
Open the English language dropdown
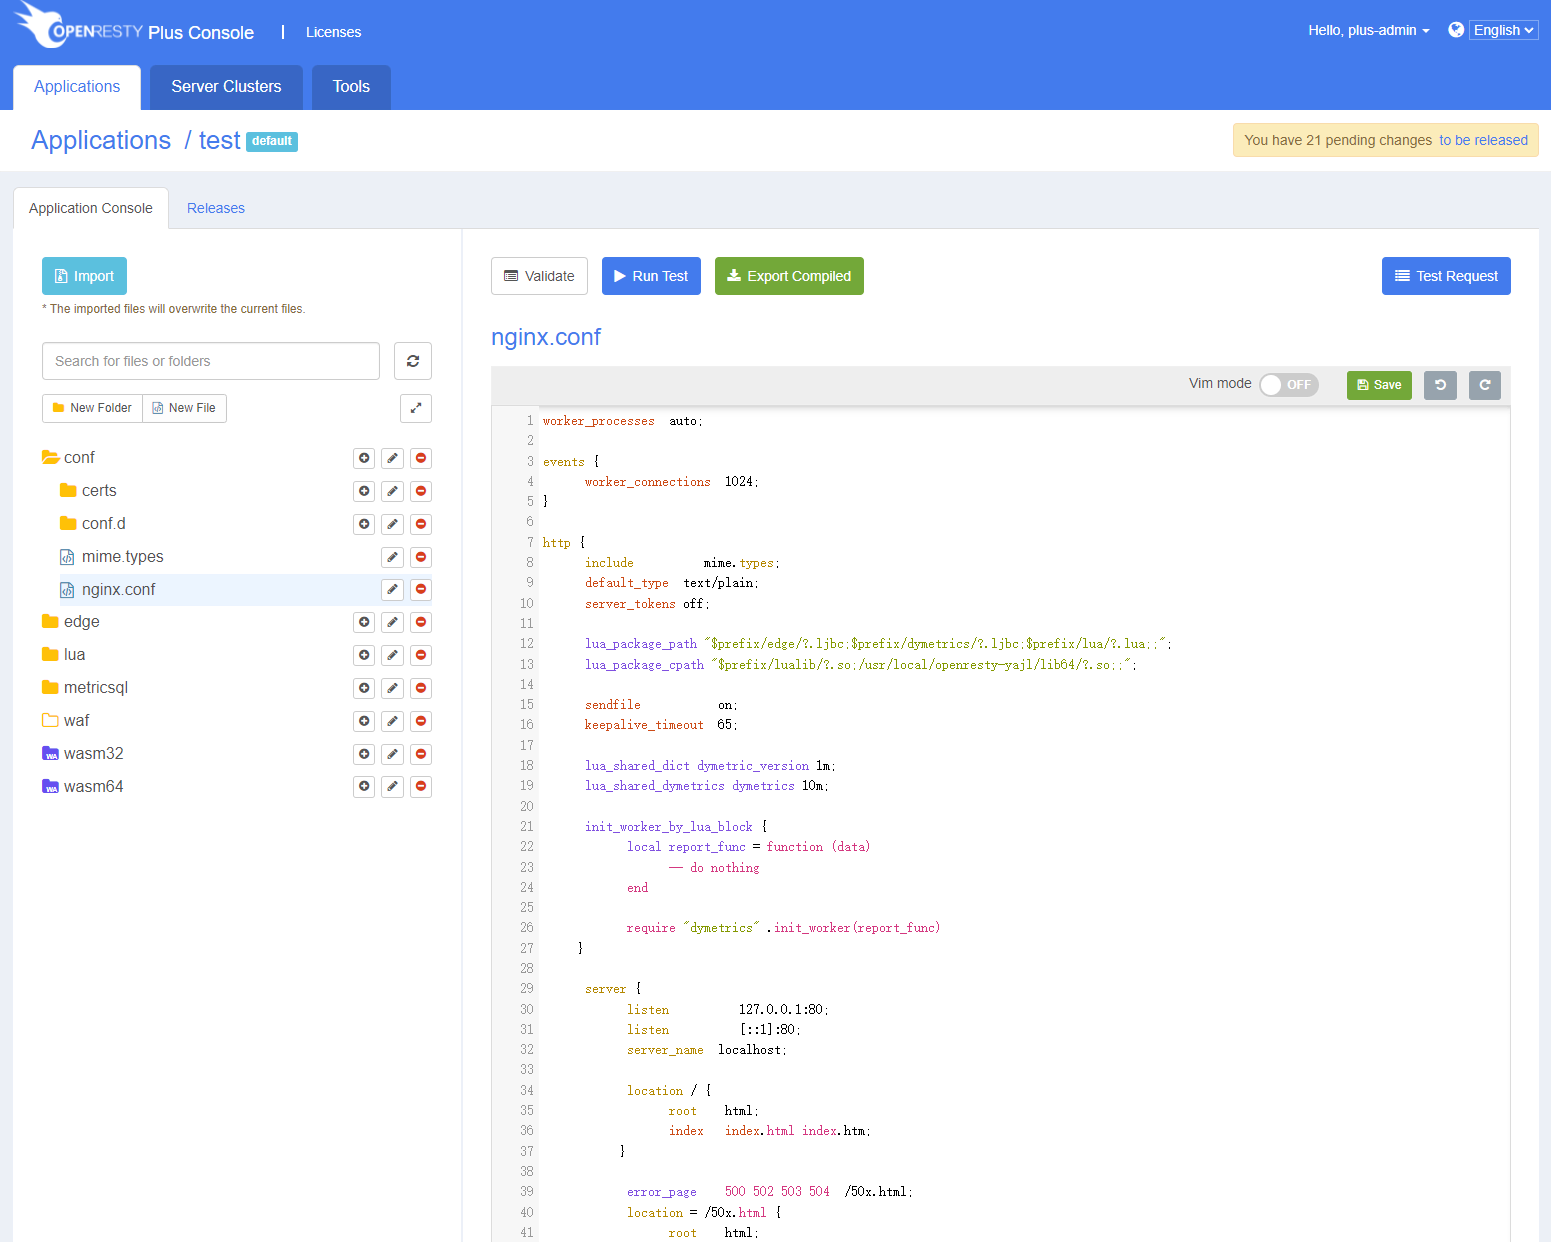1503,30
